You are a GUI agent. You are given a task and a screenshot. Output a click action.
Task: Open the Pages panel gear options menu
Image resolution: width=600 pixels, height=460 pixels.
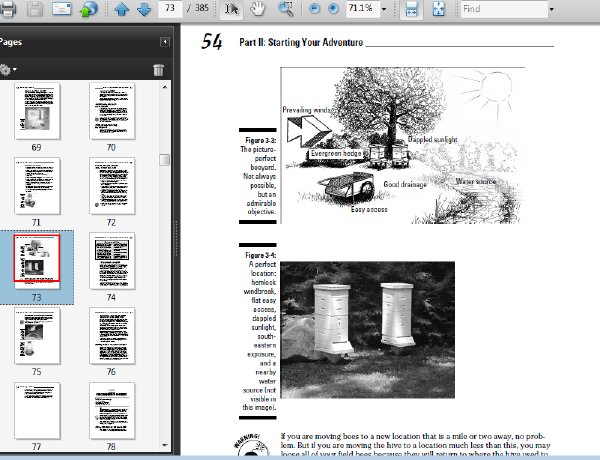point(8,70)
